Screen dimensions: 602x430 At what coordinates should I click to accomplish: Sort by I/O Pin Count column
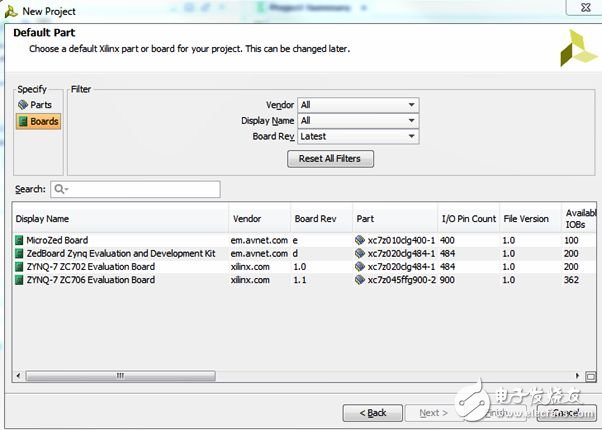tap(468, 218)
